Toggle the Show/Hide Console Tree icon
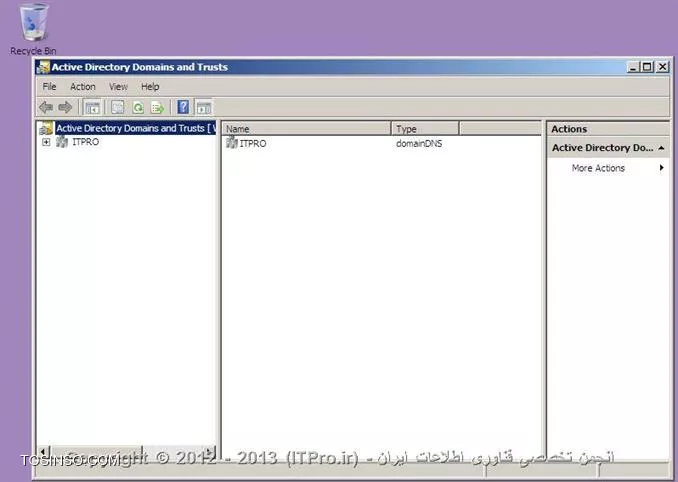678x482 pixels. [92, 107]
